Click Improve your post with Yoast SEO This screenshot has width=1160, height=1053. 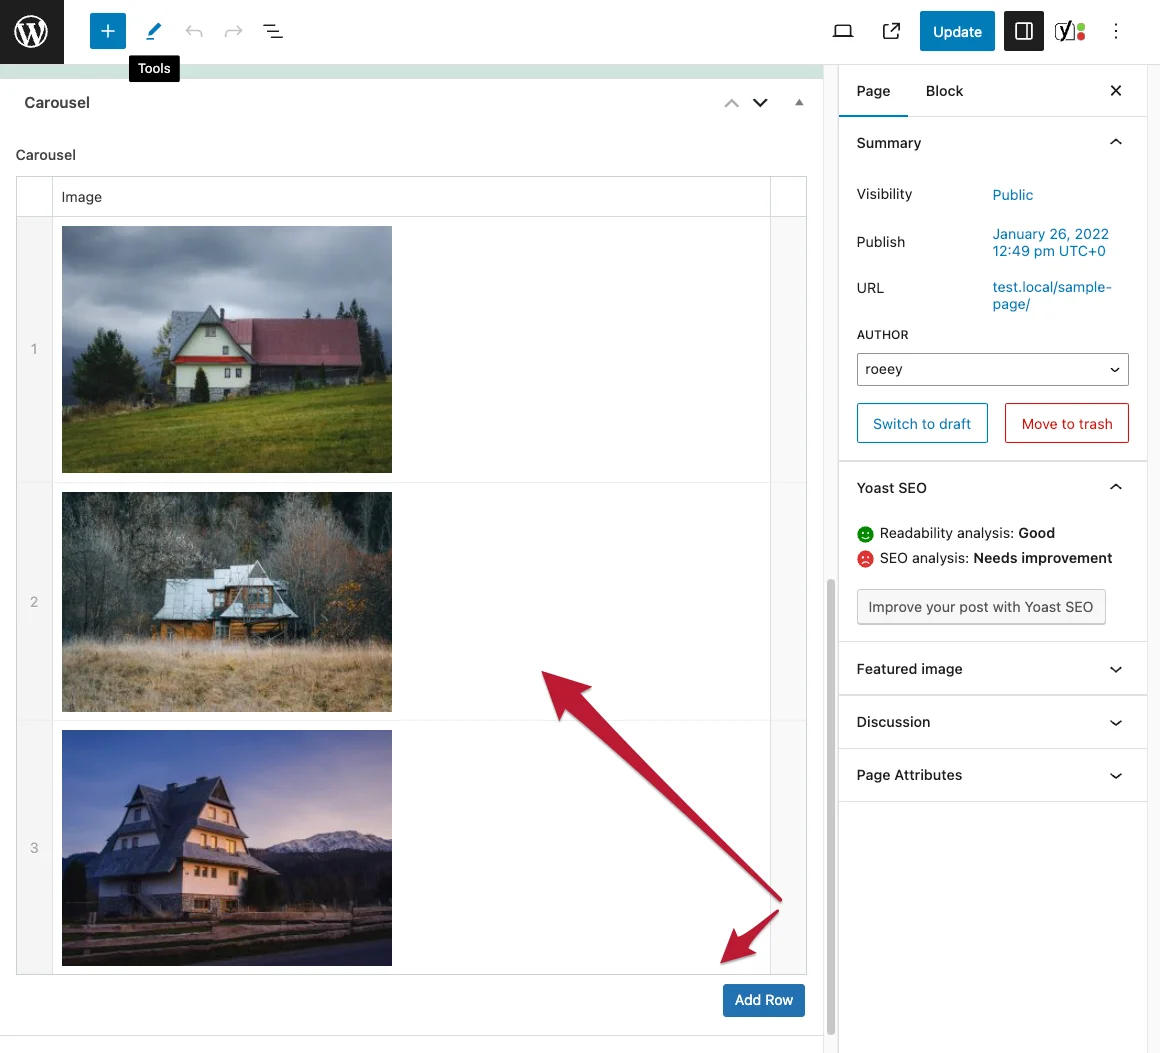(980, 607)
